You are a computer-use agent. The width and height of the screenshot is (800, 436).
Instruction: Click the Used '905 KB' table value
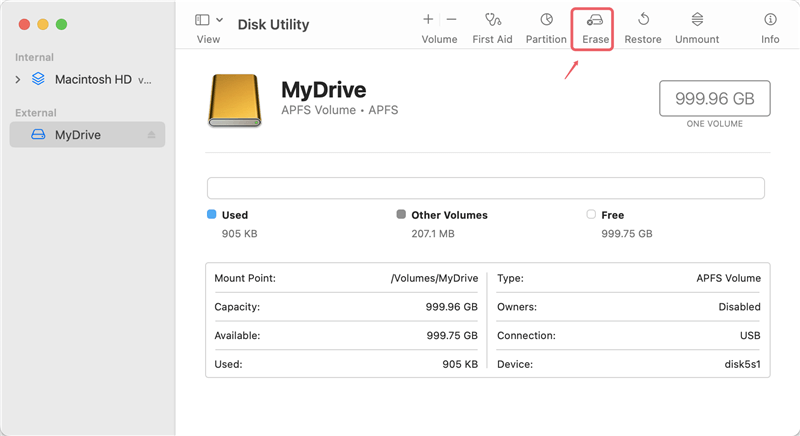460,364
